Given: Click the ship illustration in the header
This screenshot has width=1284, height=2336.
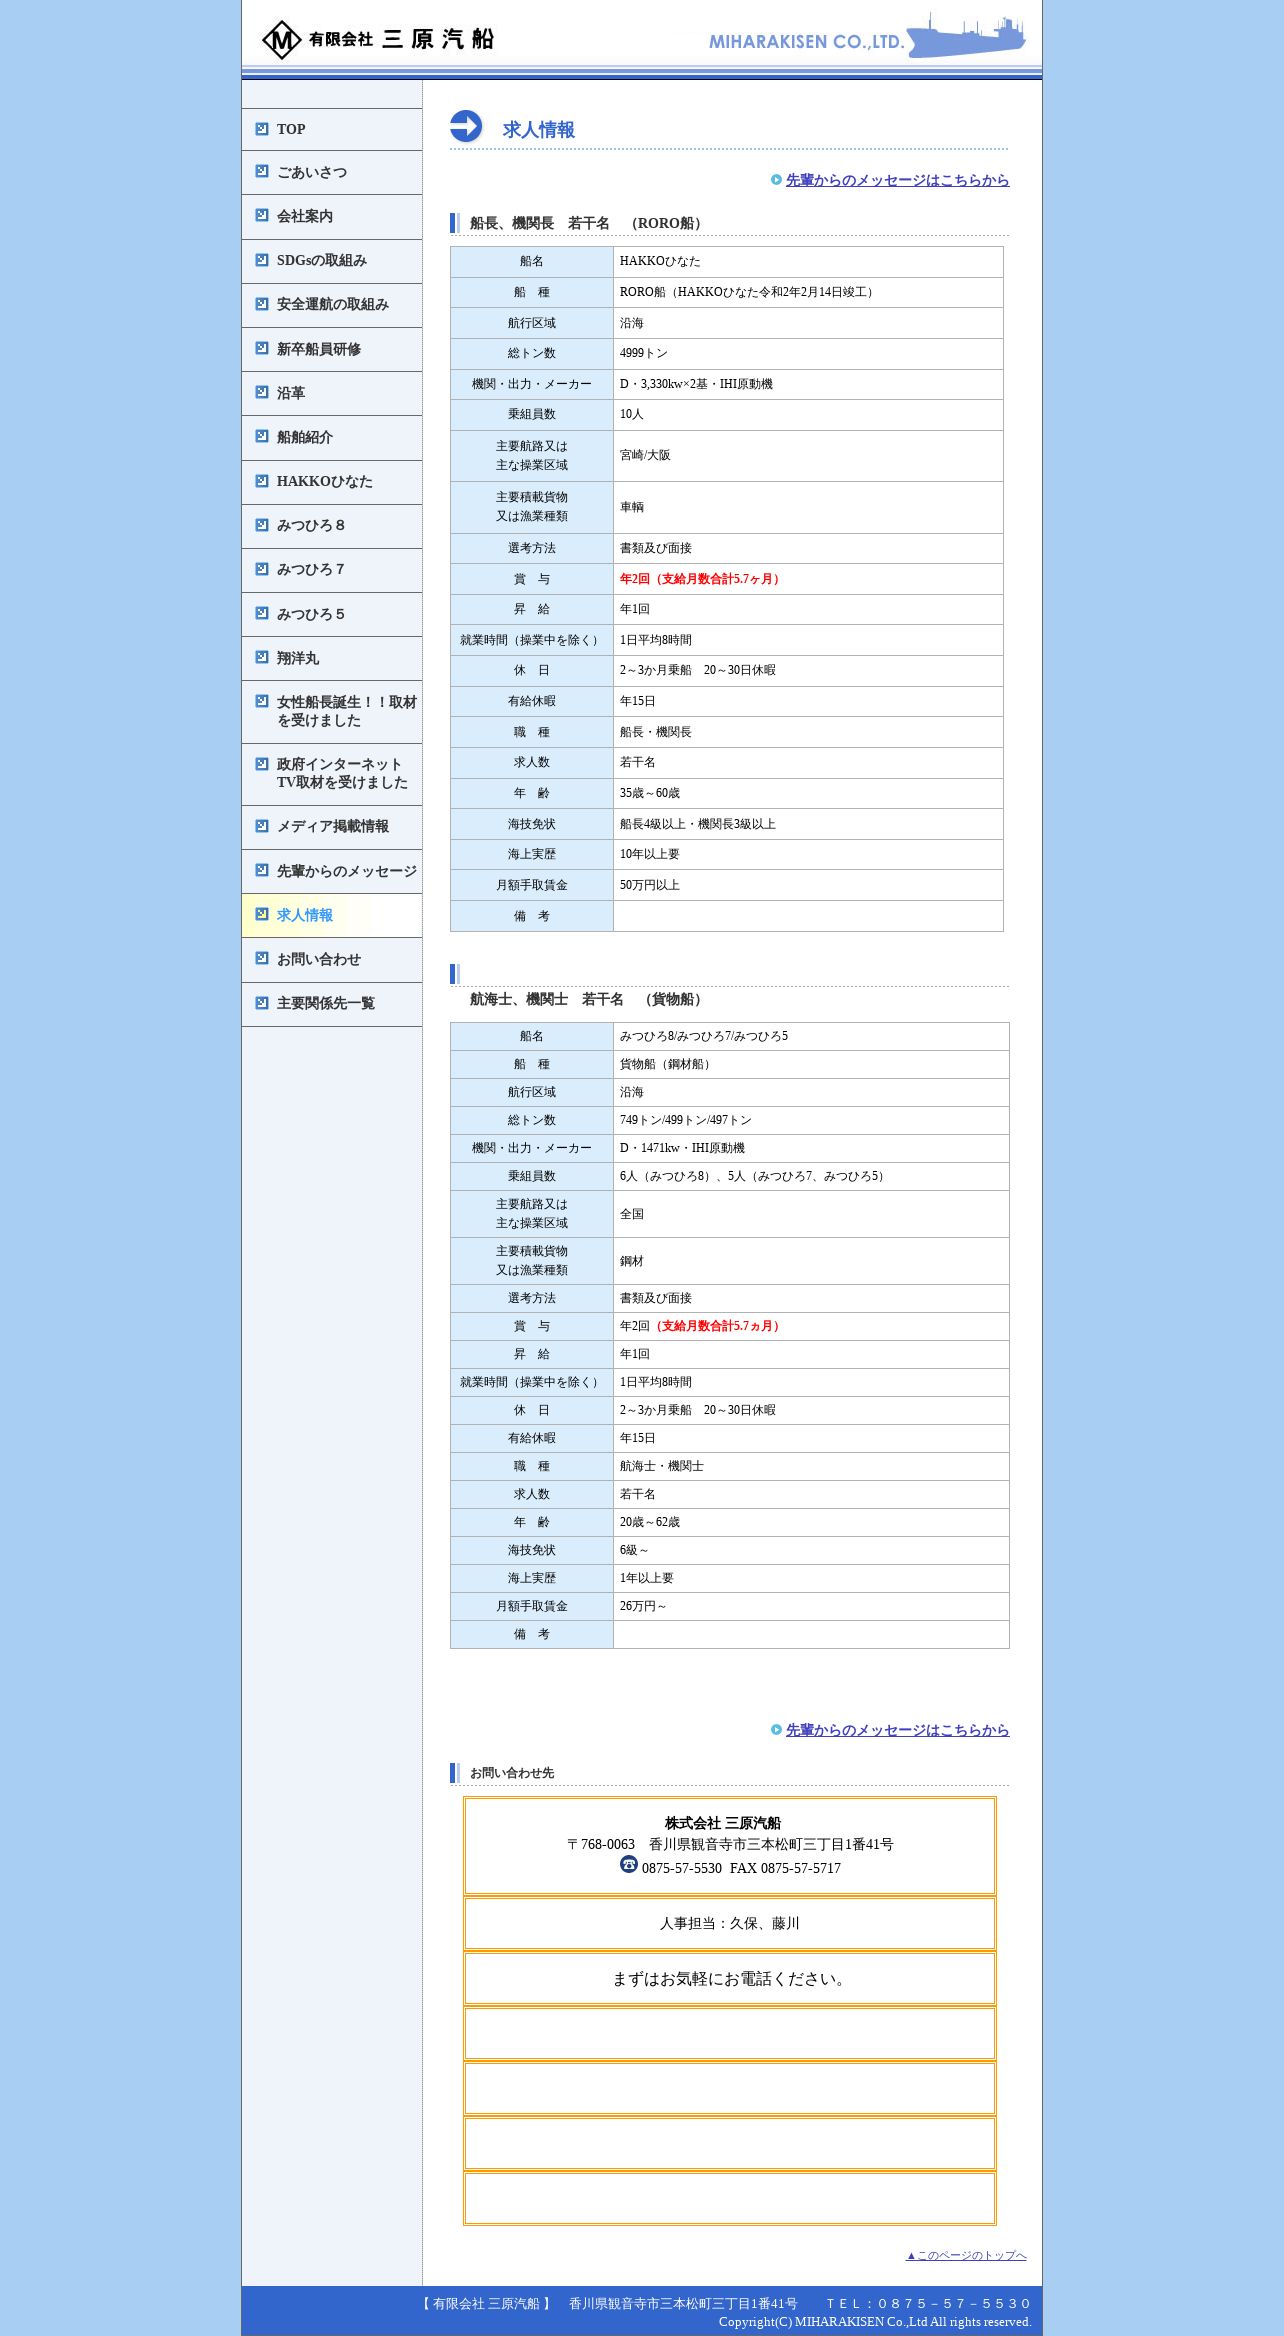Looking at the screenshot, I should click(966, 35).
